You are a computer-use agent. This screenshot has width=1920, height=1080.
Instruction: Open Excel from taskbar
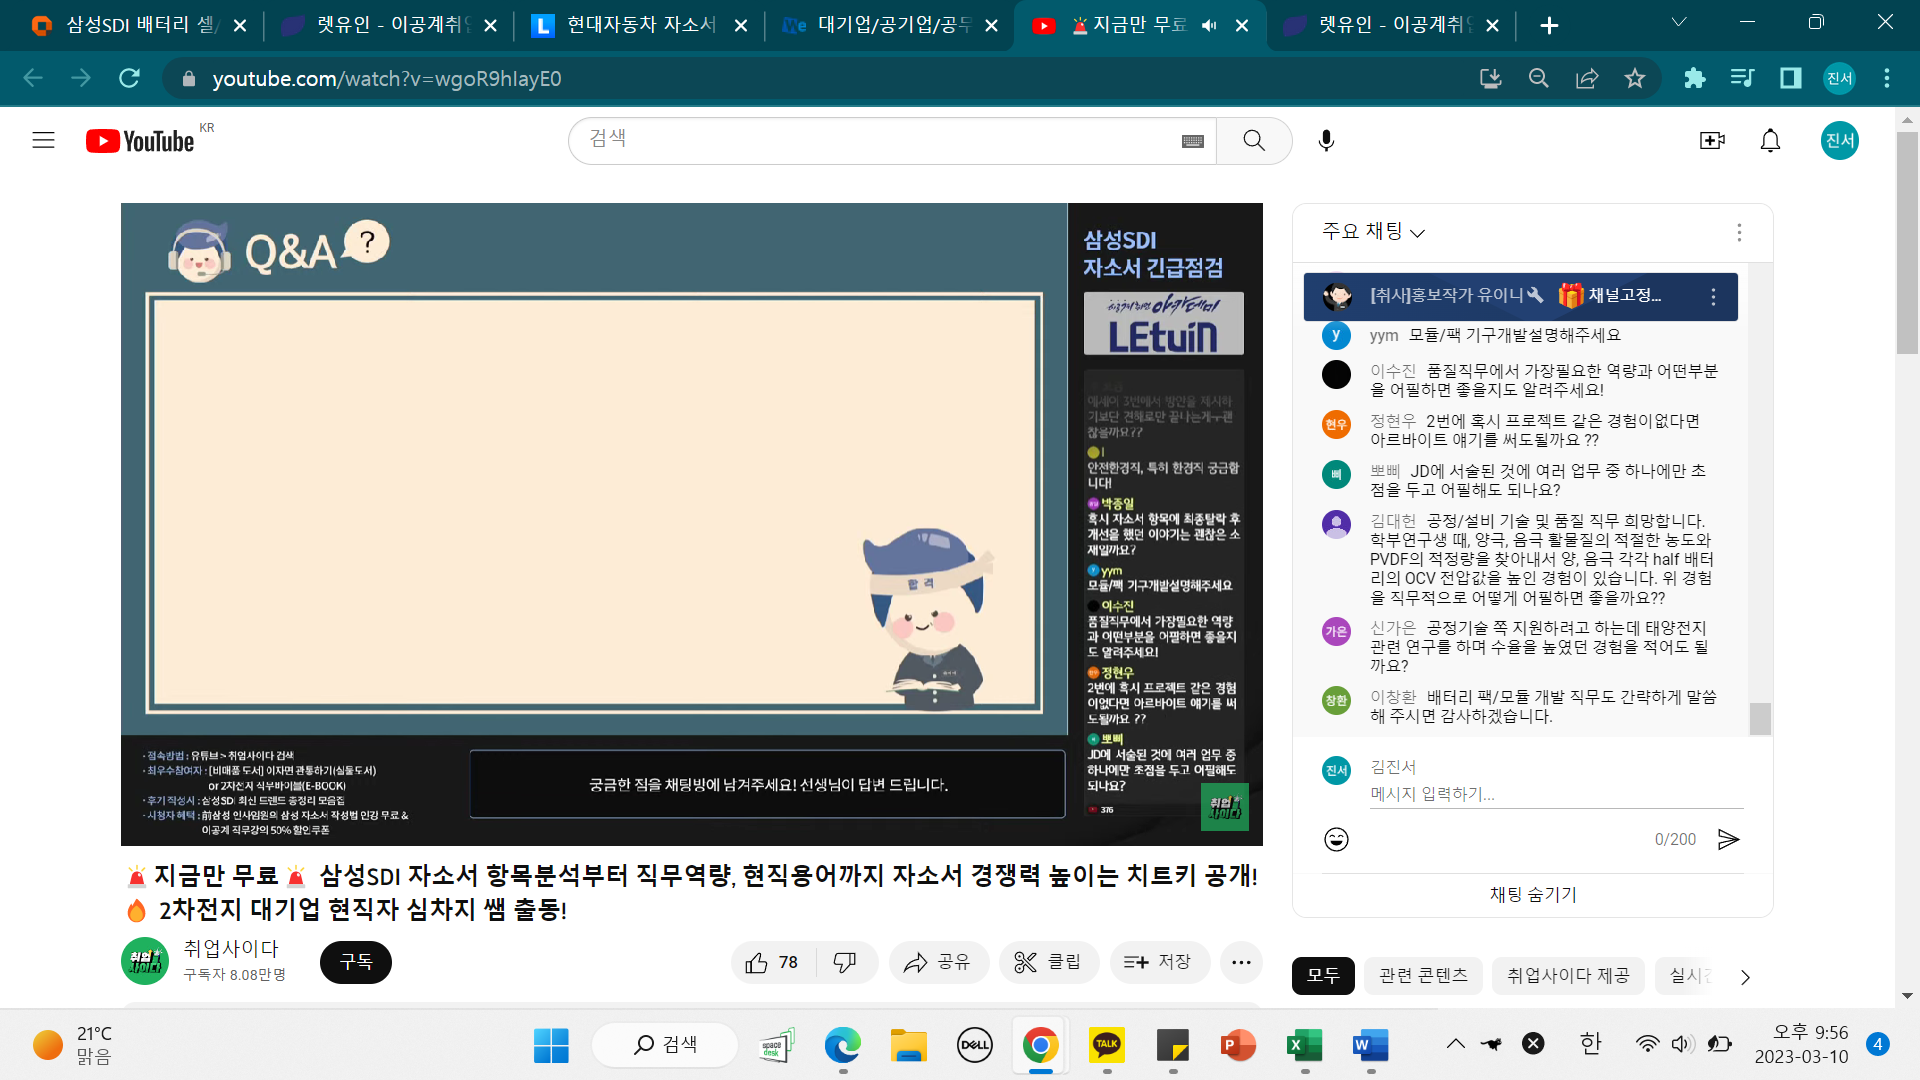(x=1304, y=1045)
